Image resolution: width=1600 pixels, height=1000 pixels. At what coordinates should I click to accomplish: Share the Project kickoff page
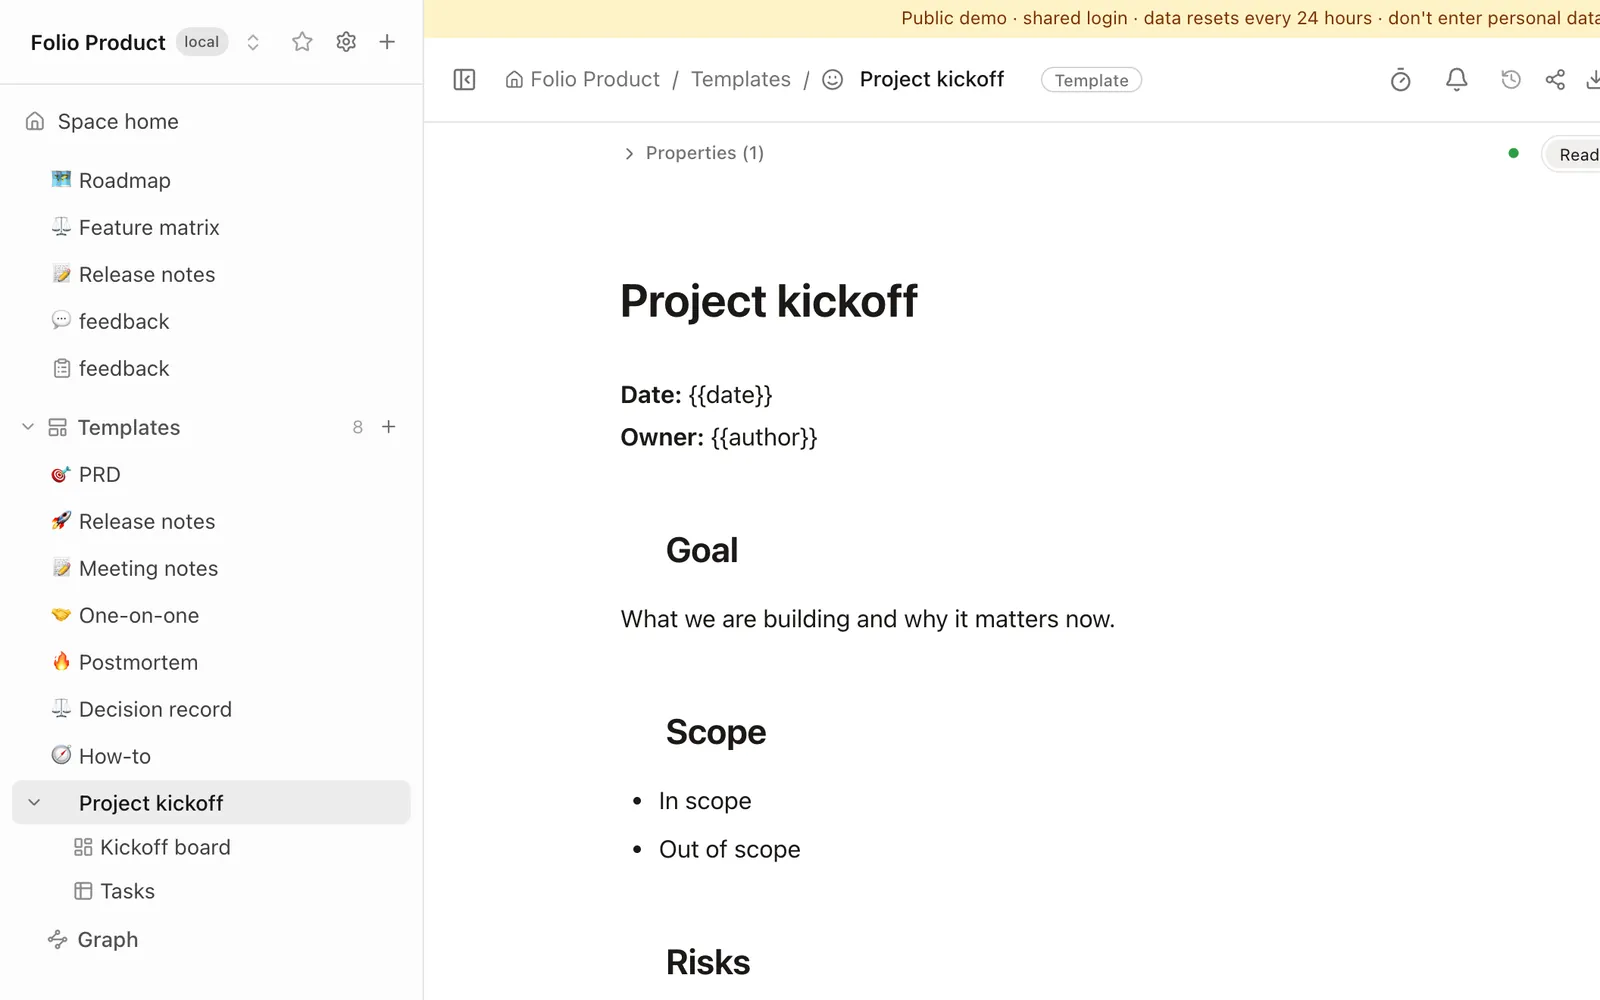click(x=1555, y=80)
